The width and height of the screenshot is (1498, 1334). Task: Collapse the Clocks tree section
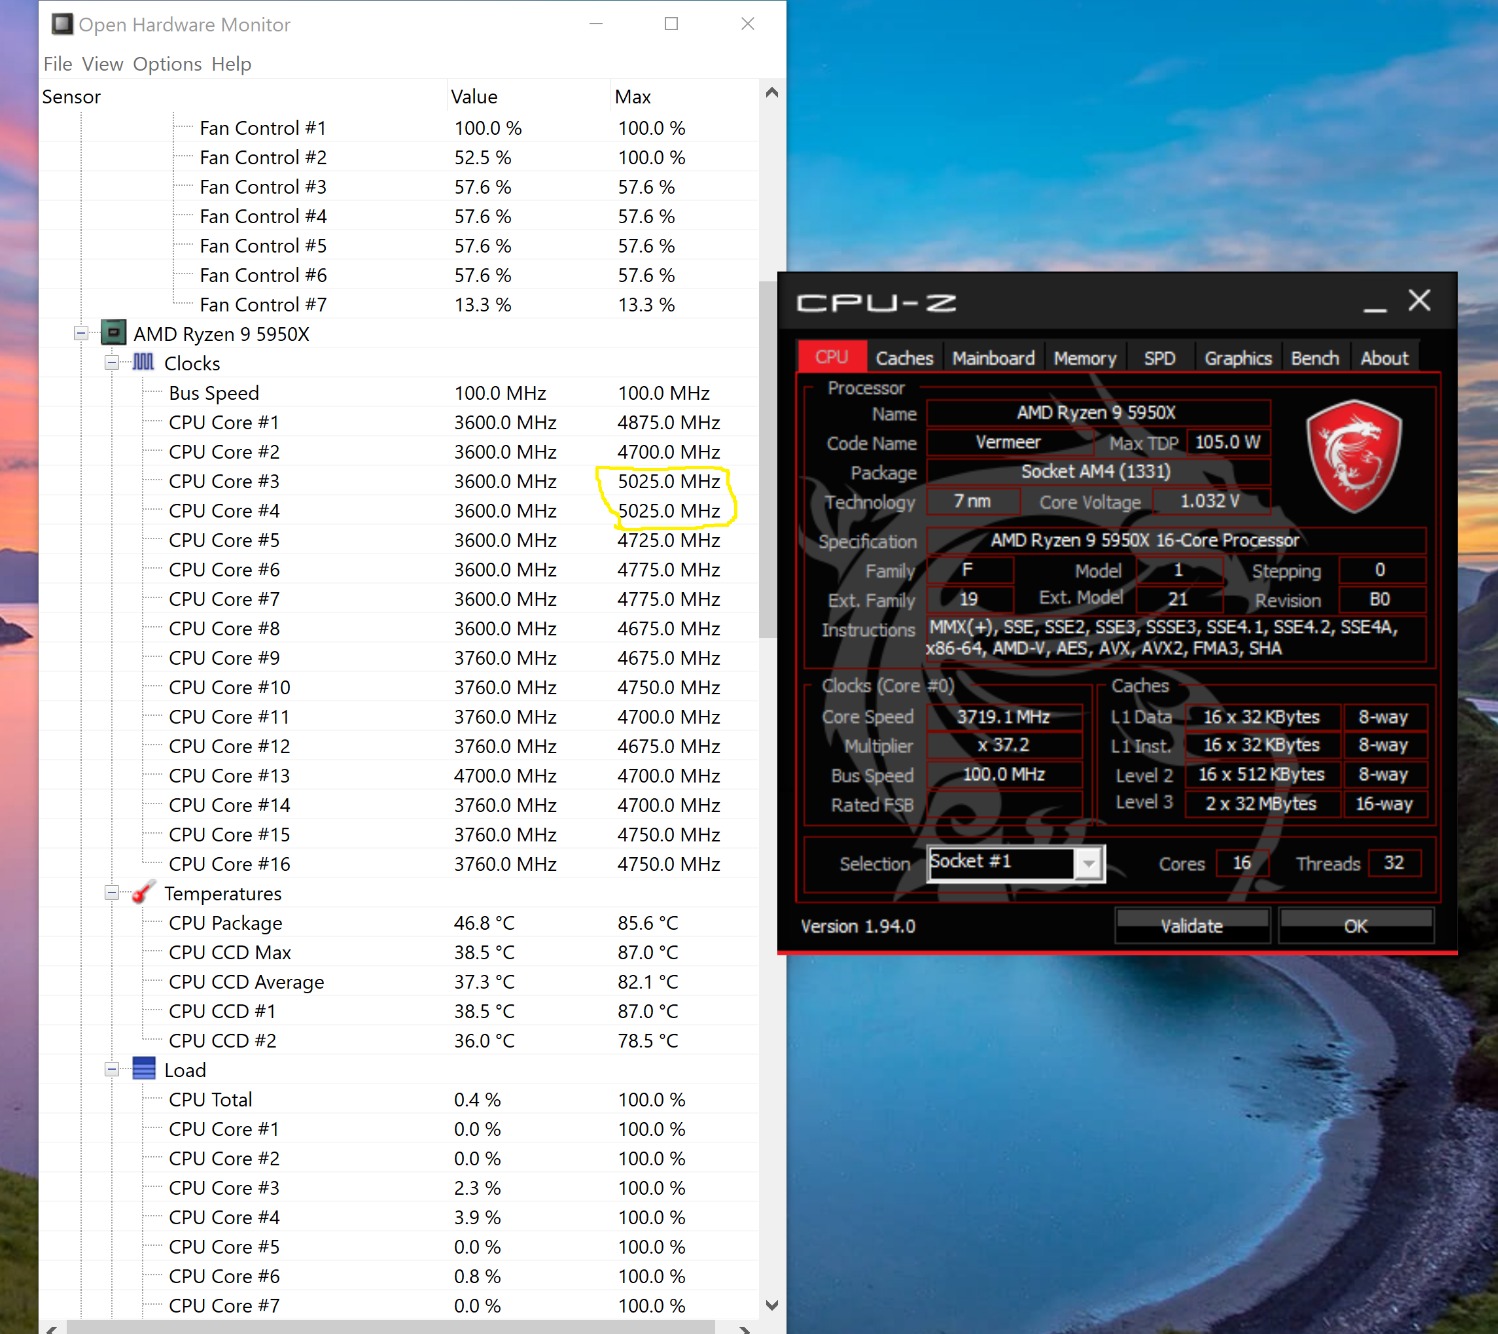point(112,362)
